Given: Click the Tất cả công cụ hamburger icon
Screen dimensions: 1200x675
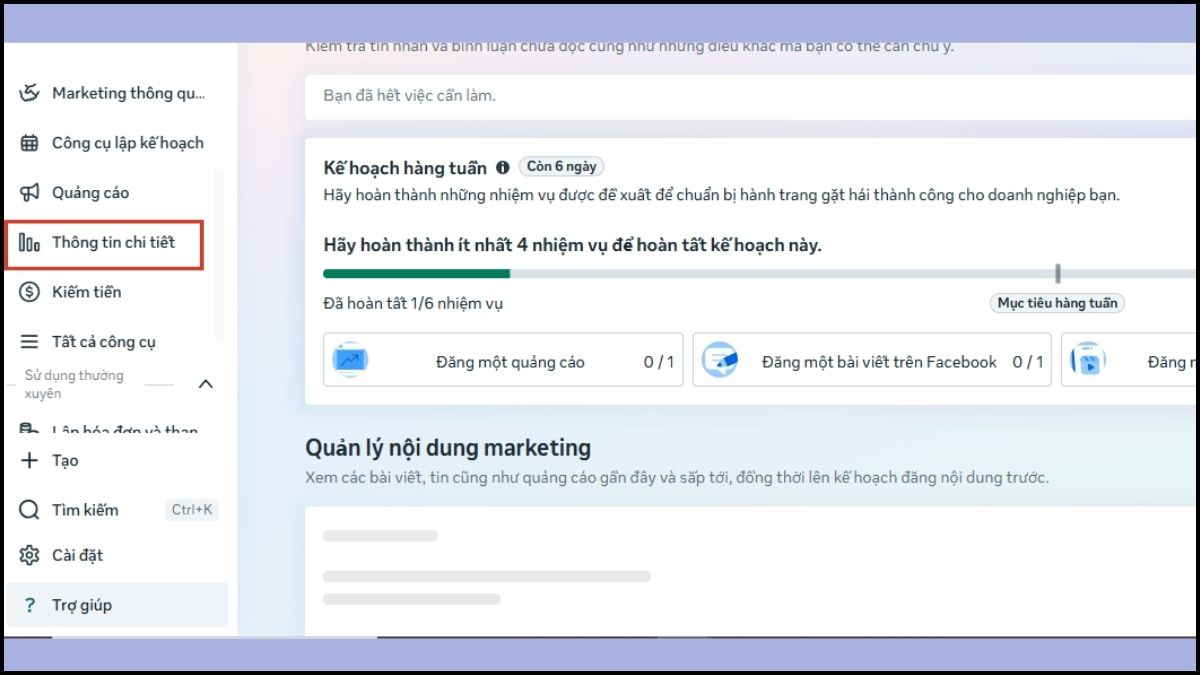Looking at the screenshot, I should (x=30, y=342).
